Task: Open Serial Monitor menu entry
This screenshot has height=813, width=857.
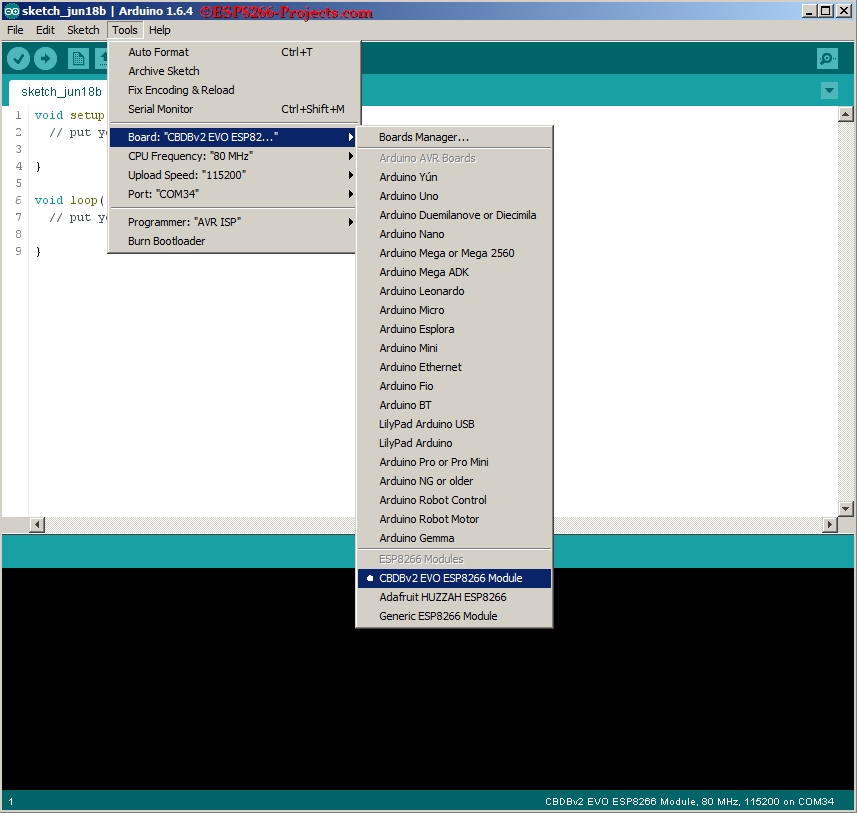Action: [234, 109]
